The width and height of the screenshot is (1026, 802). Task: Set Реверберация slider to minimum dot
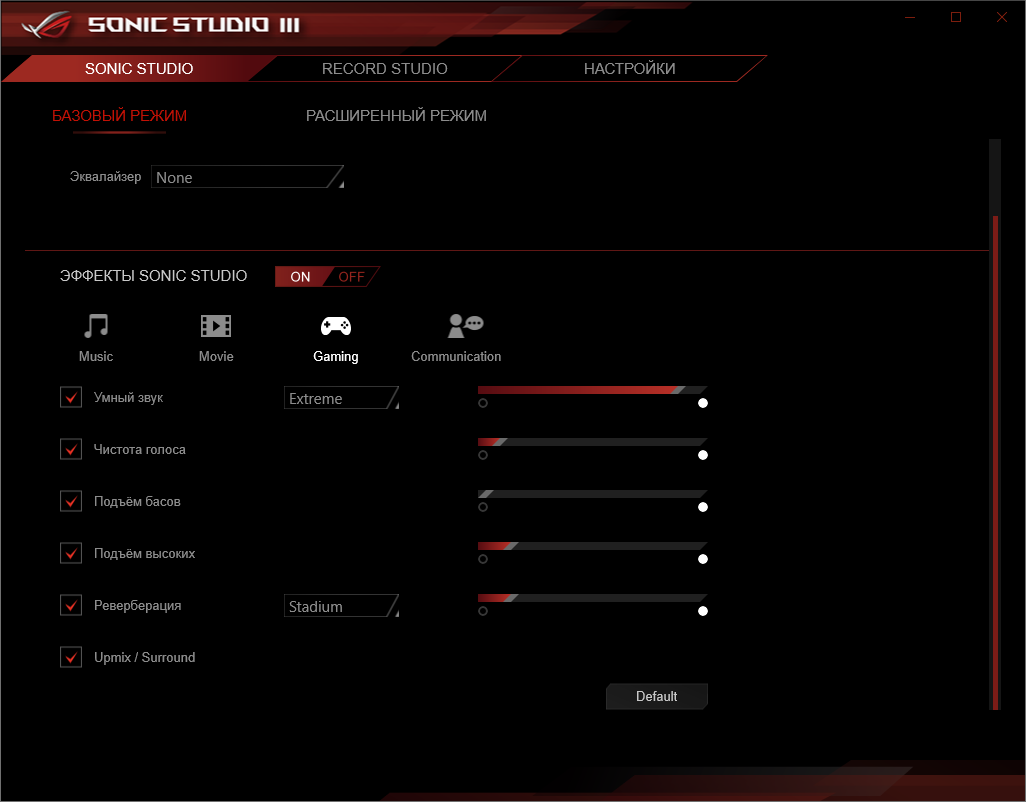tap(483, 611)
